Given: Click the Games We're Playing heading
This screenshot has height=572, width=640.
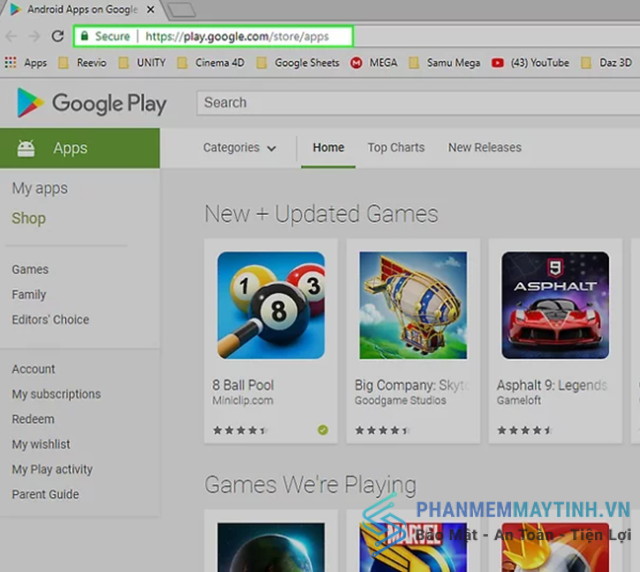Looking at the screenshot, I should click(310, 485).
